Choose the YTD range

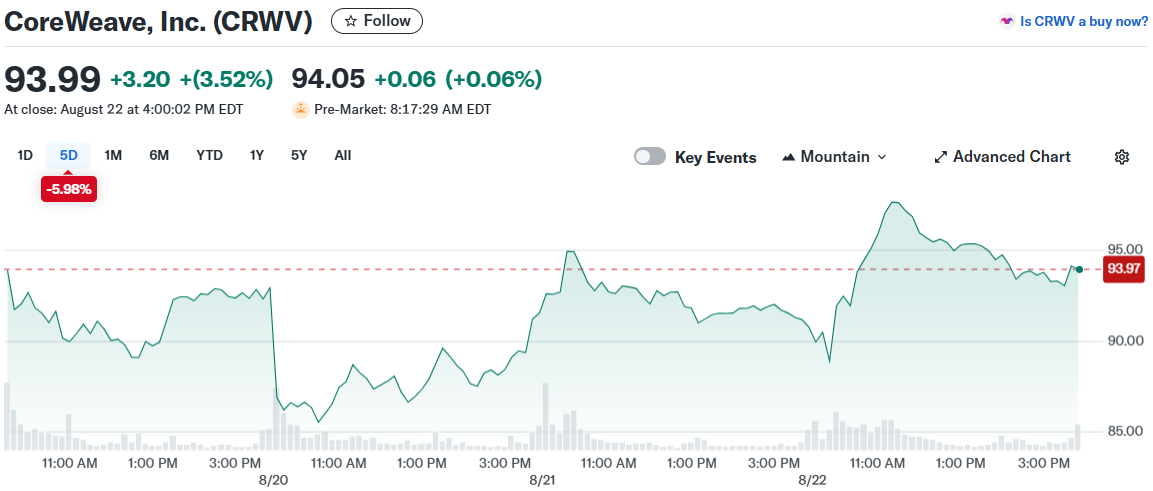(x=209, y=155)
